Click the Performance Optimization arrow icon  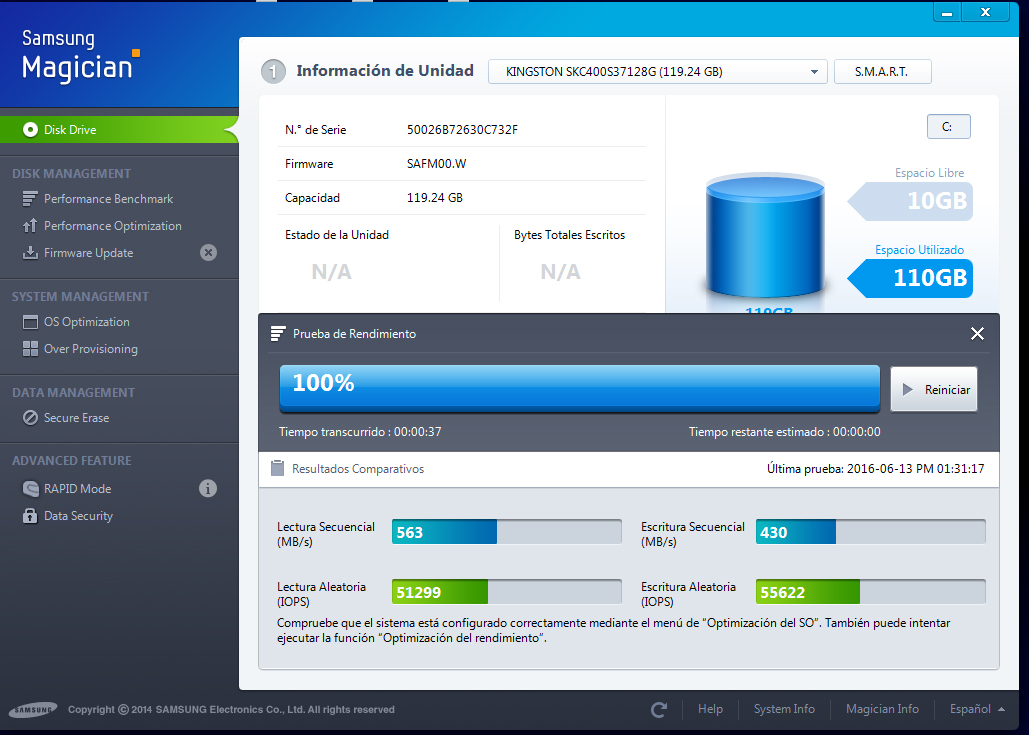click(30, 226)
